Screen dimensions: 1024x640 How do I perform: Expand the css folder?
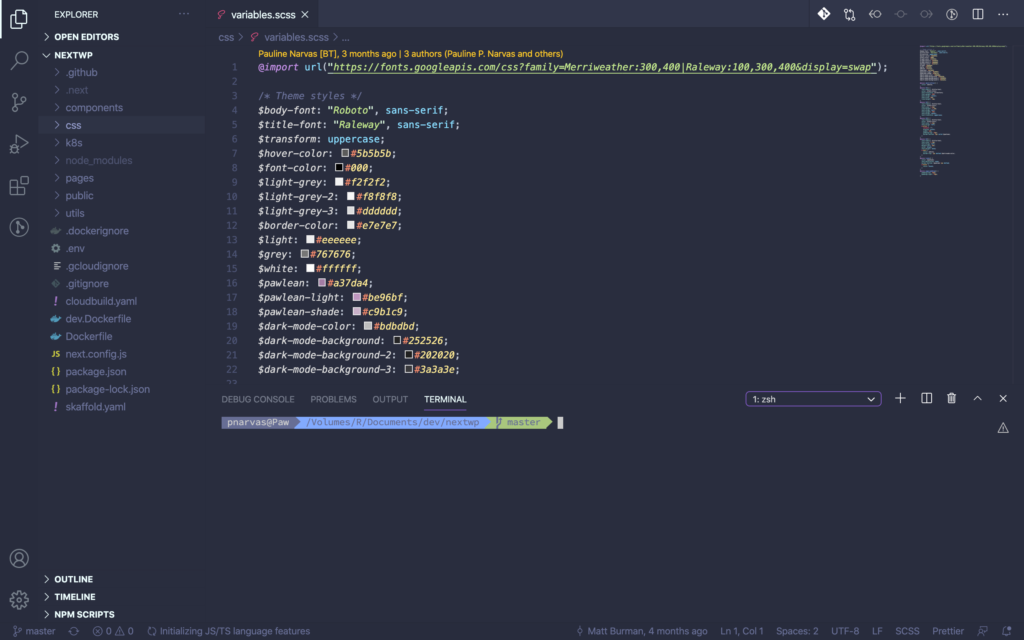(x=73, y=125)
